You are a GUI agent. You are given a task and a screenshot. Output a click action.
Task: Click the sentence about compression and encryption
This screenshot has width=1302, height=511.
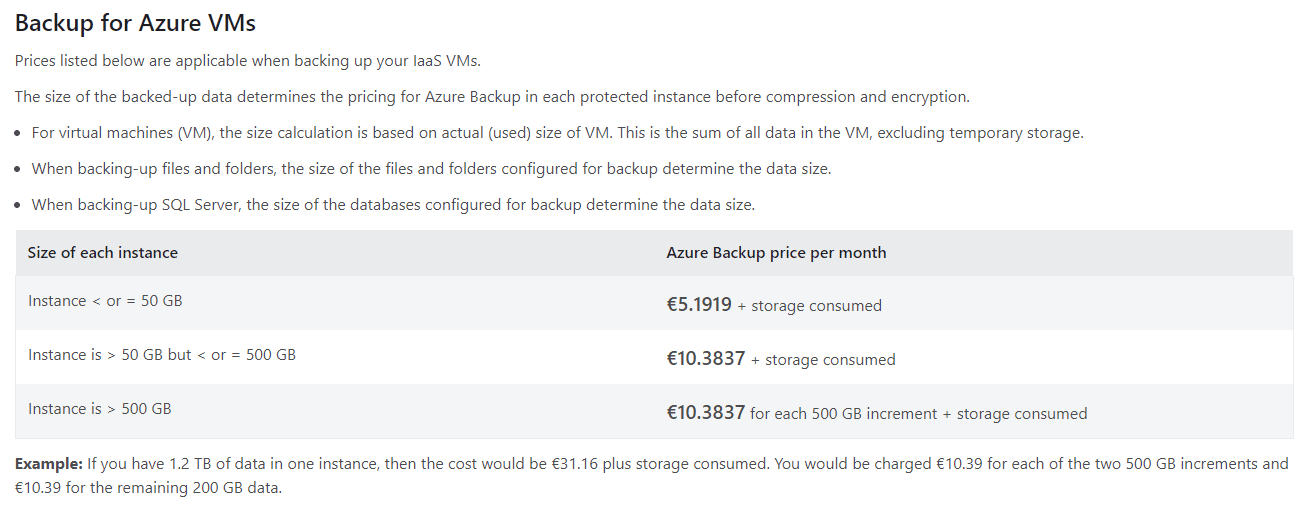click(x=492, y=97)
